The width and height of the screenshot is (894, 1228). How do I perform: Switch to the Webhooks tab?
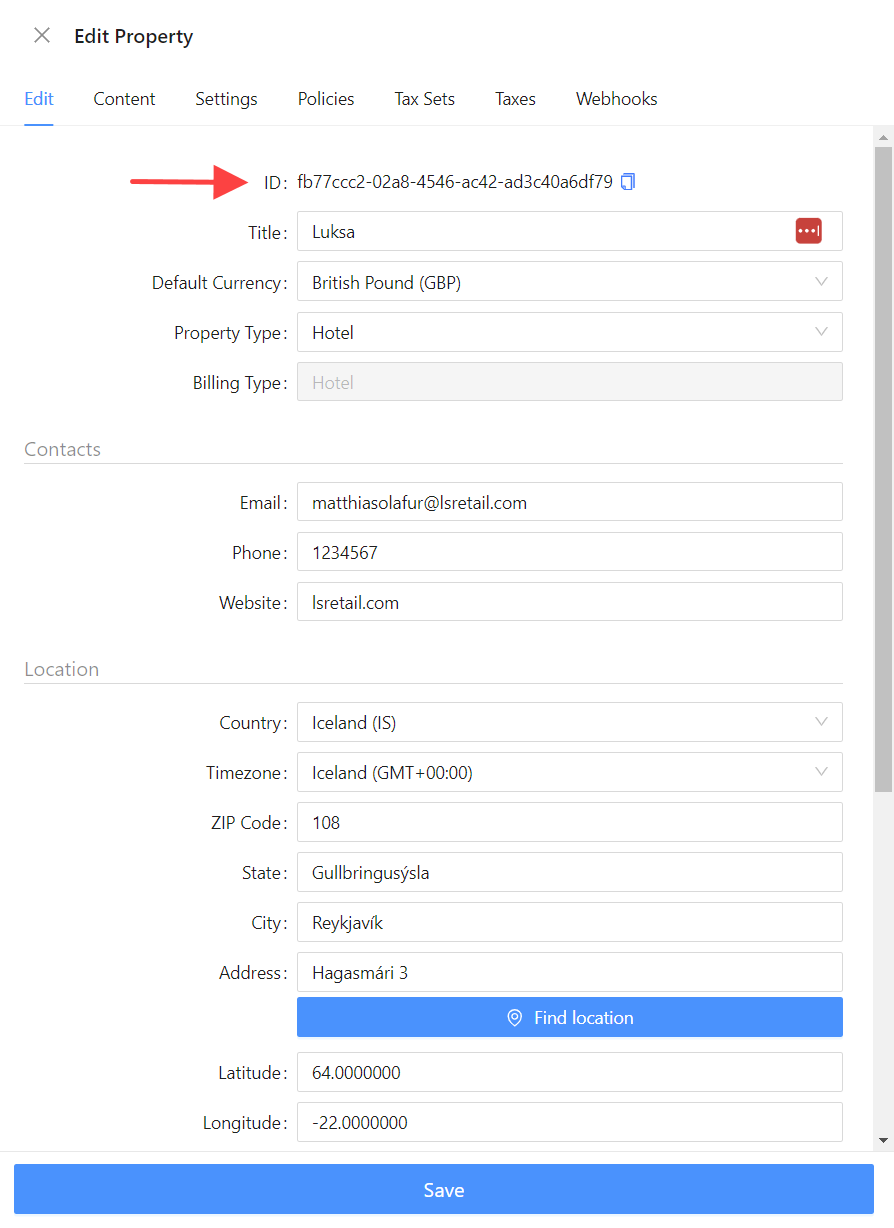(616, 99)
